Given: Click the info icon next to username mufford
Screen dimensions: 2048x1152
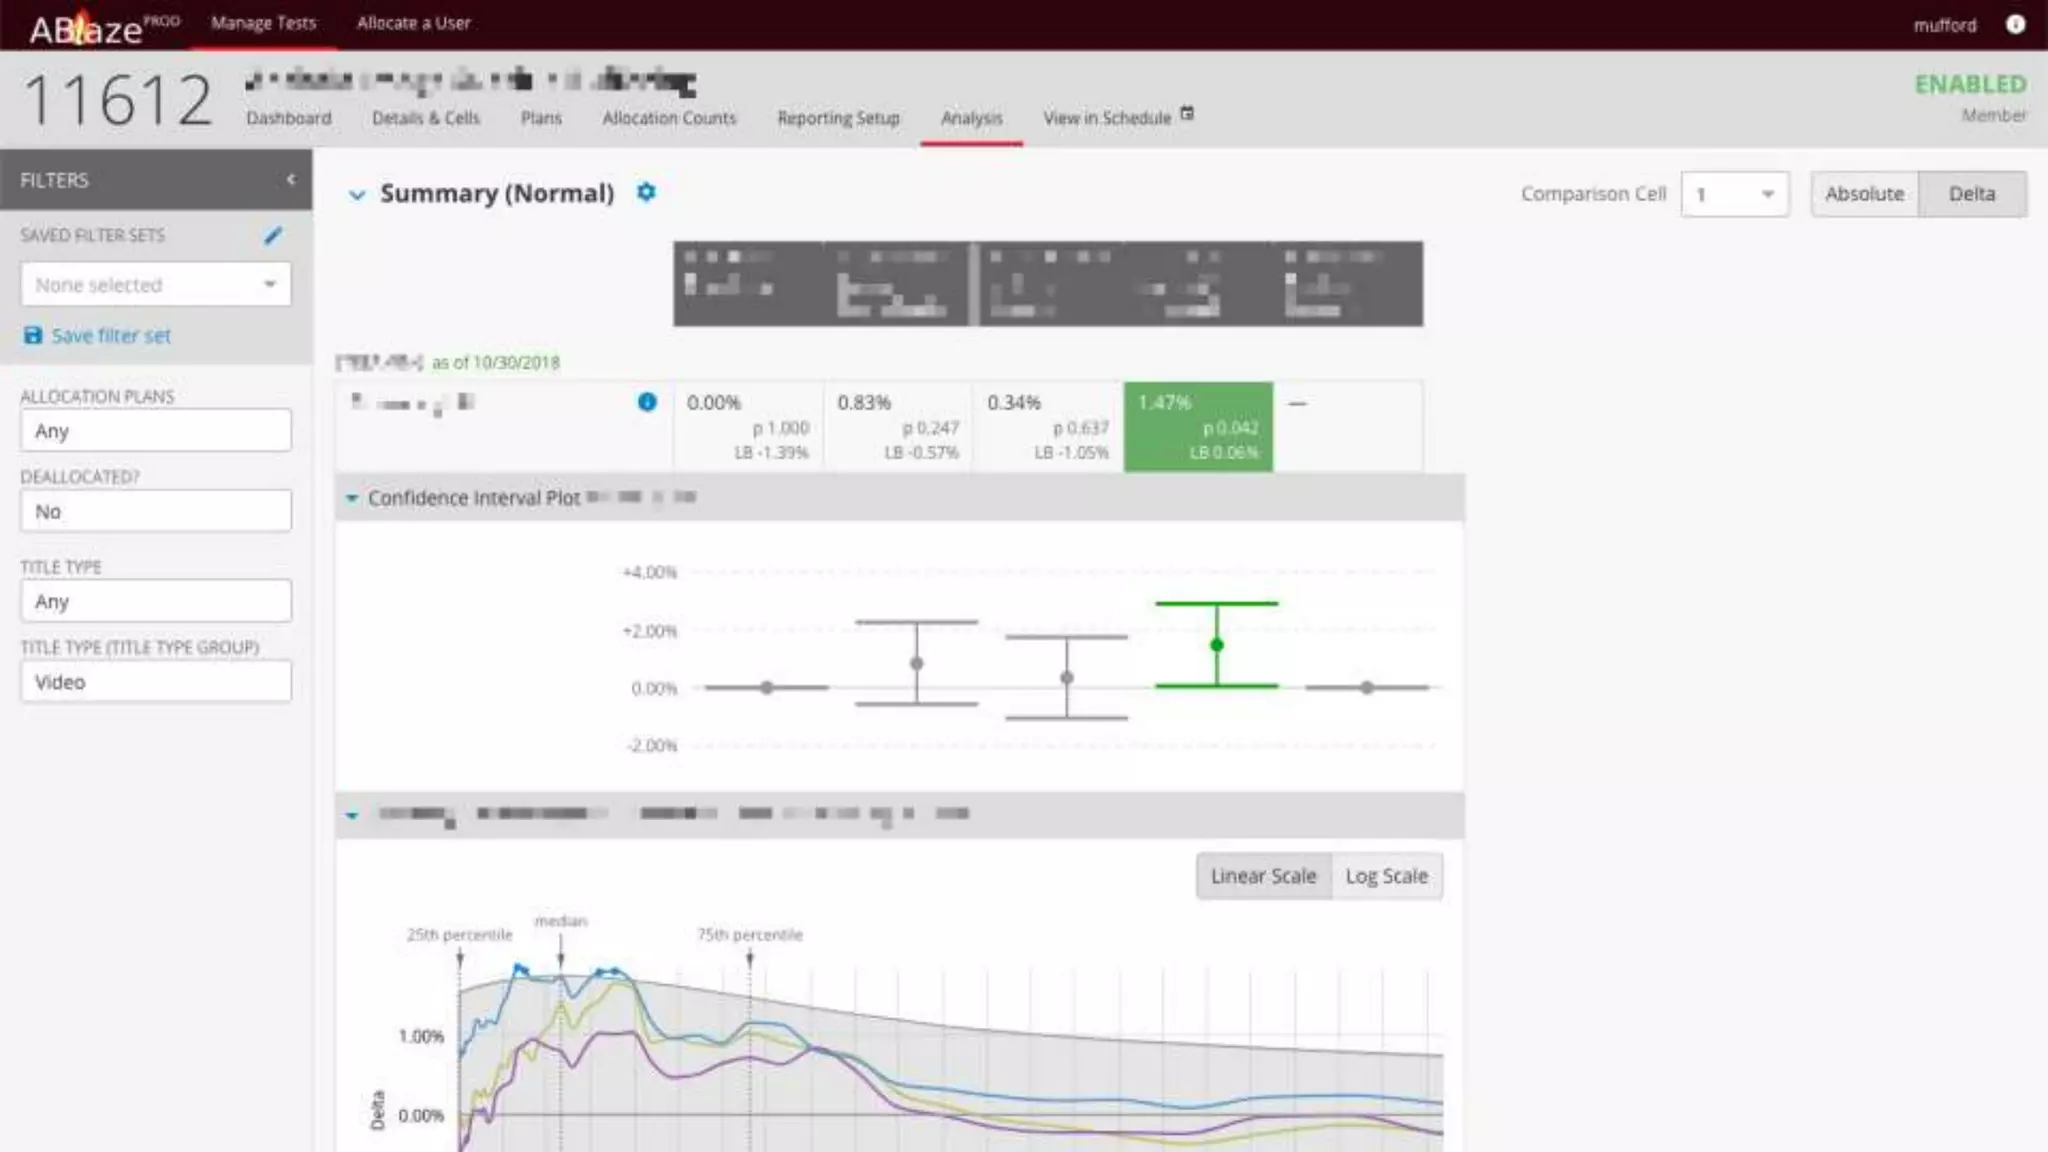Looking at the screenshot, I should [2015, 24].
